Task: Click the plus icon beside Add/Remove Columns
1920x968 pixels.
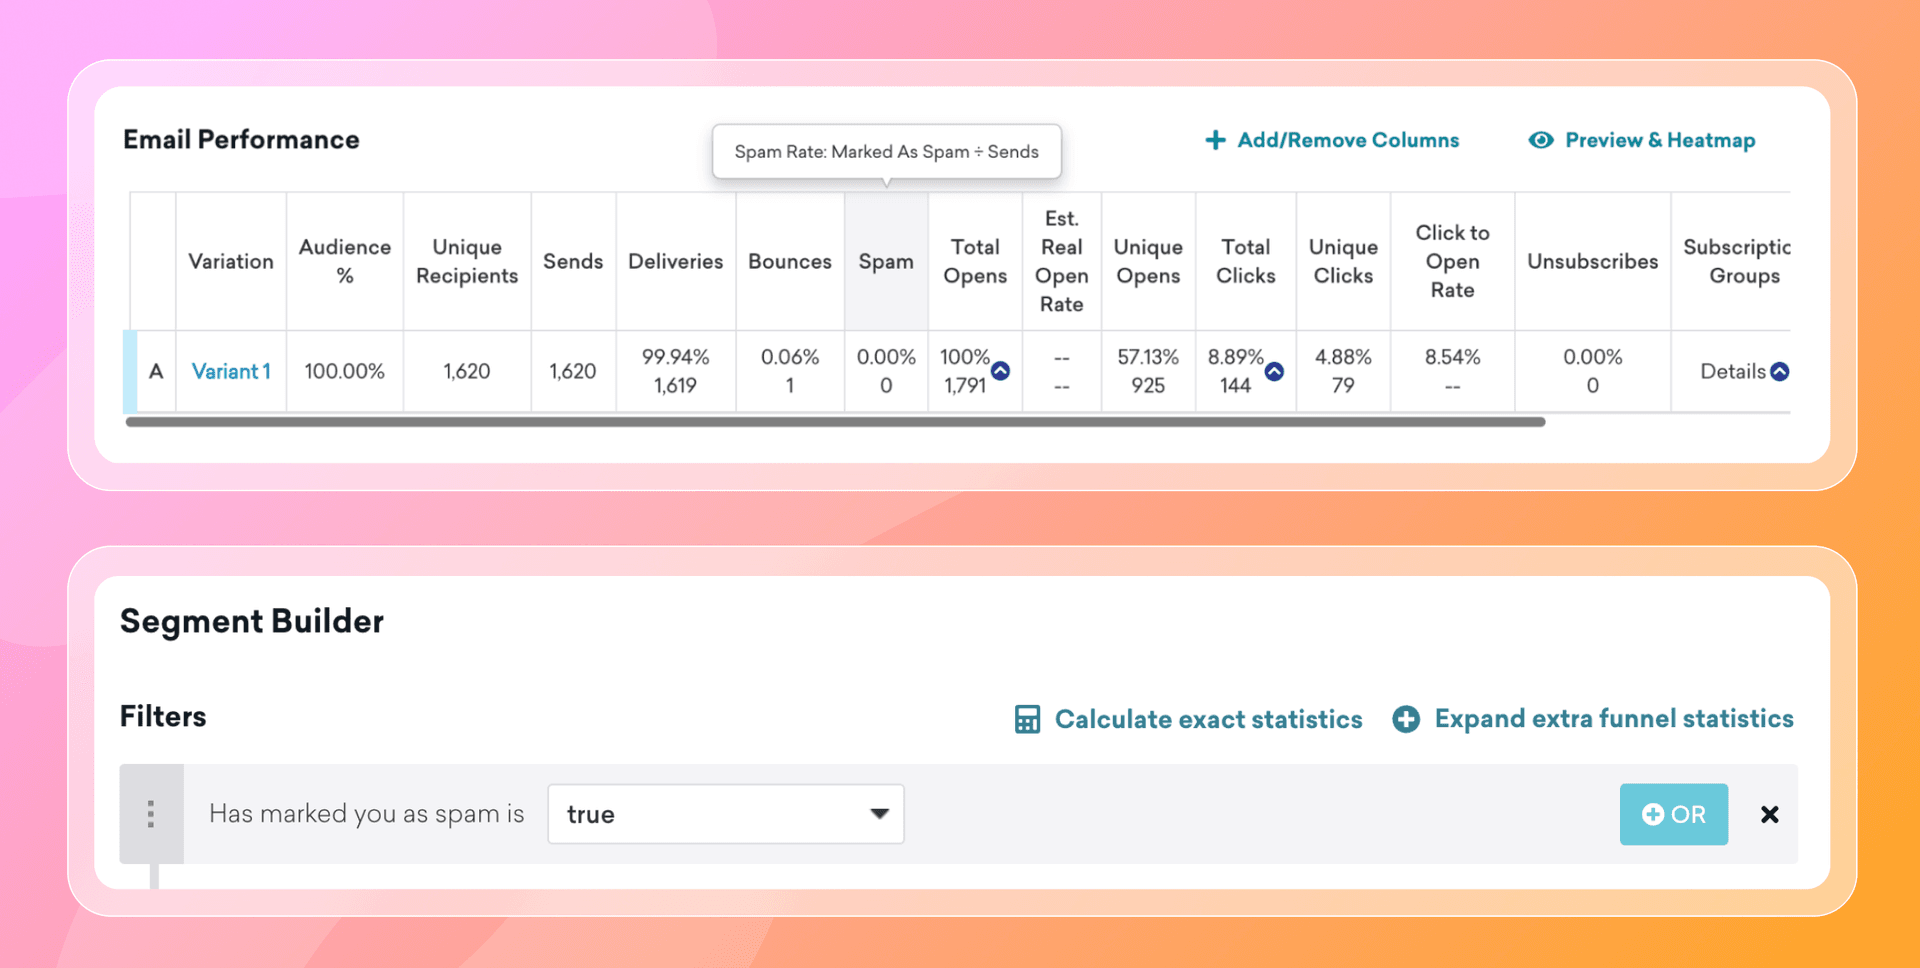Action: 1215,140
